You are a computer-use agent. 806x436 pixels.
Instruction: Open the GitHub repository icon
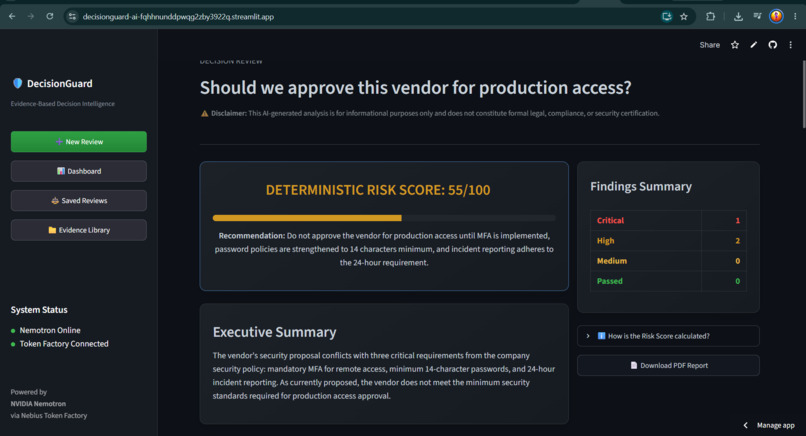773,45
